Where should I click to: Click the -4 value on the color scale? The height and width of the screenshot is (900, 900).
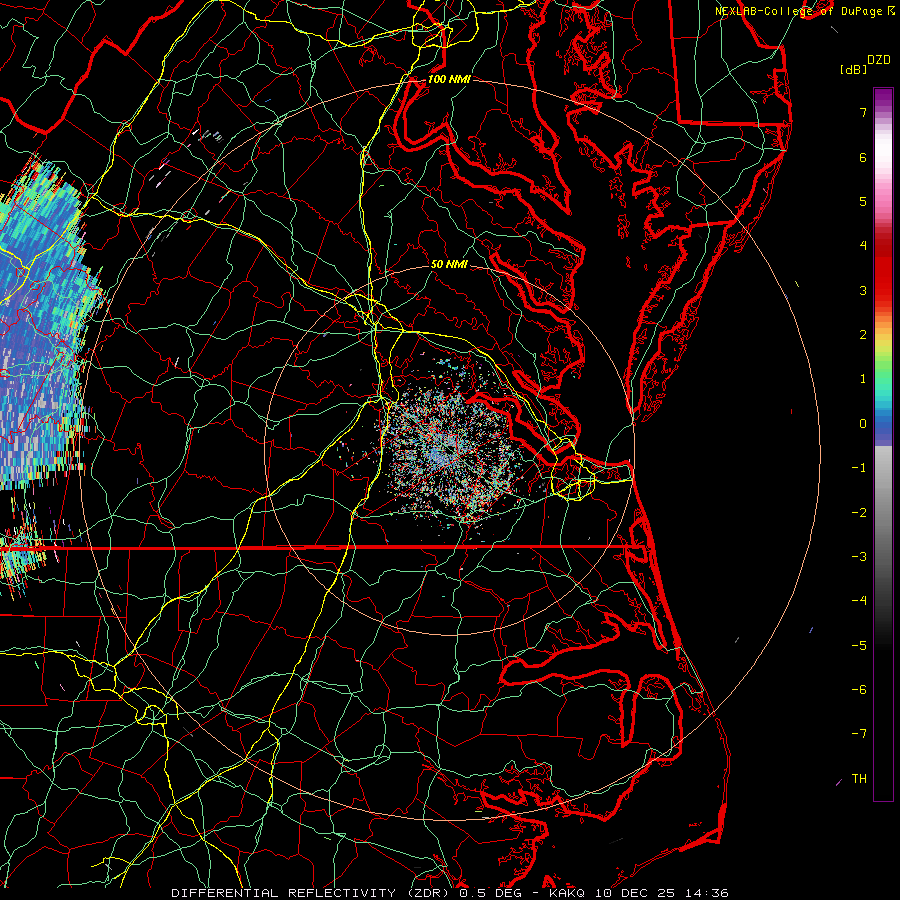tap(859, 601)
